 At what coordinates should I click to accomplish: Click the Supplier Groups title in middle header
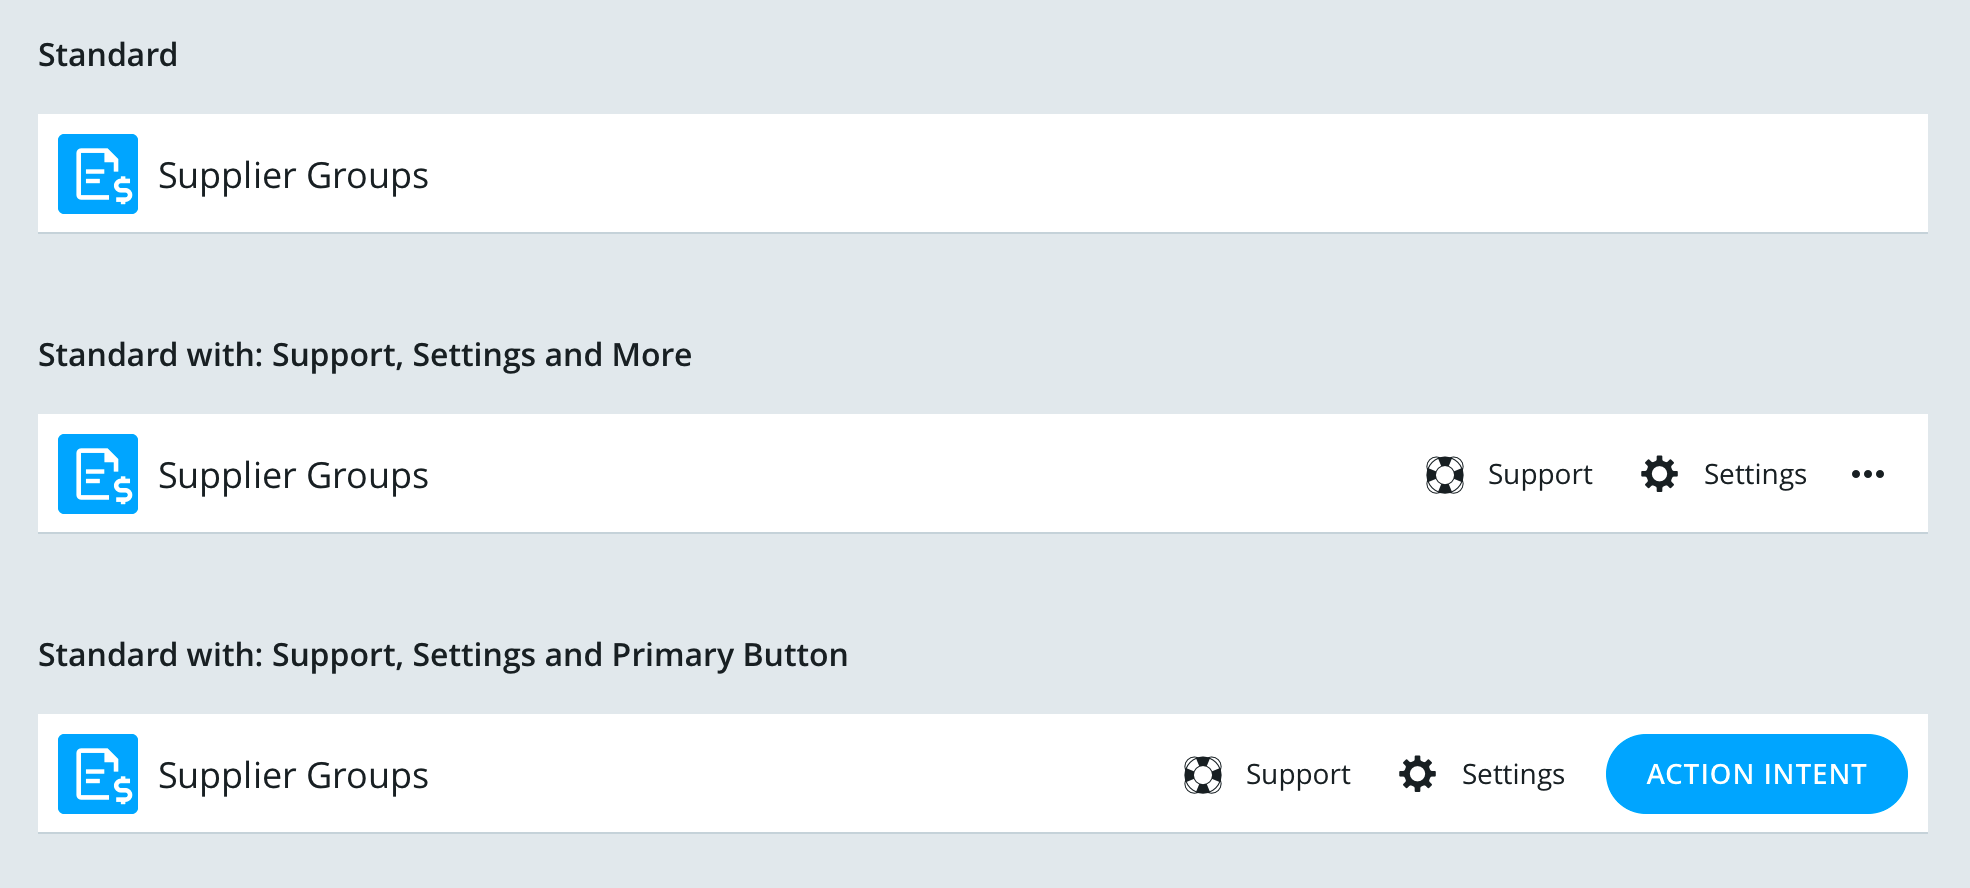point(293,474)
